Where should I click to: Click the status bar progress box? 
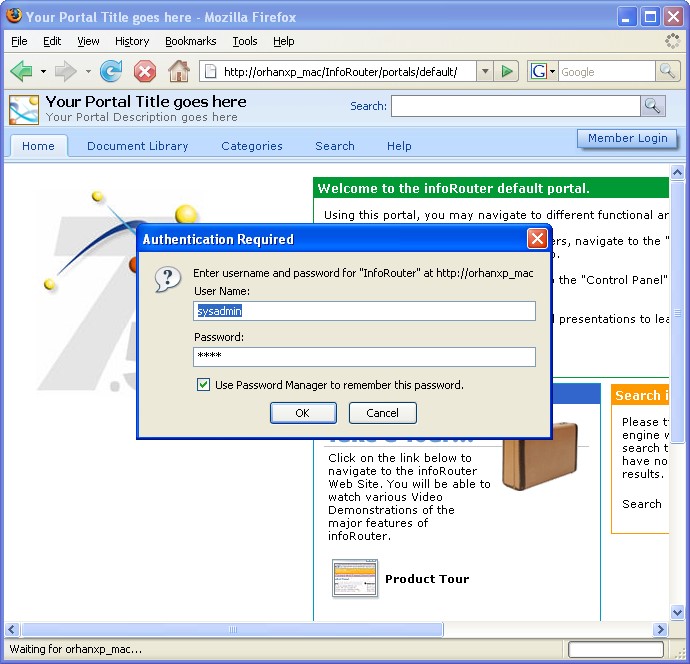(616, 649)
